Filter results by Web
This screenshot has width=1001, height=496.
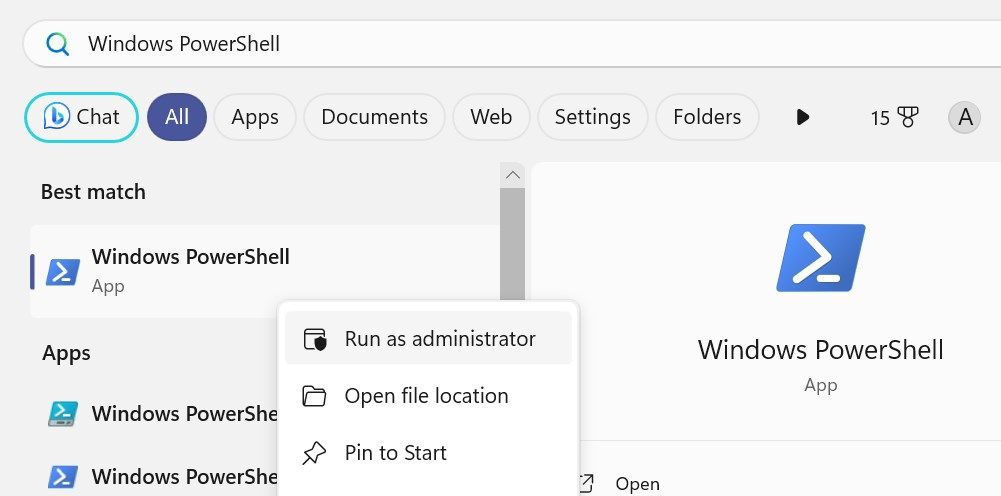click(491, 117)
